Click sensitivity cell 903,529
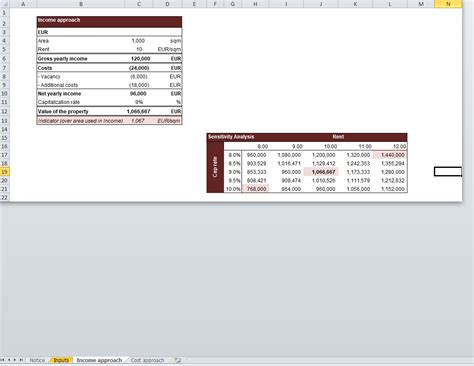Viewport: 474px width, 366px height. pyautogui.click(x=255, y=163)
